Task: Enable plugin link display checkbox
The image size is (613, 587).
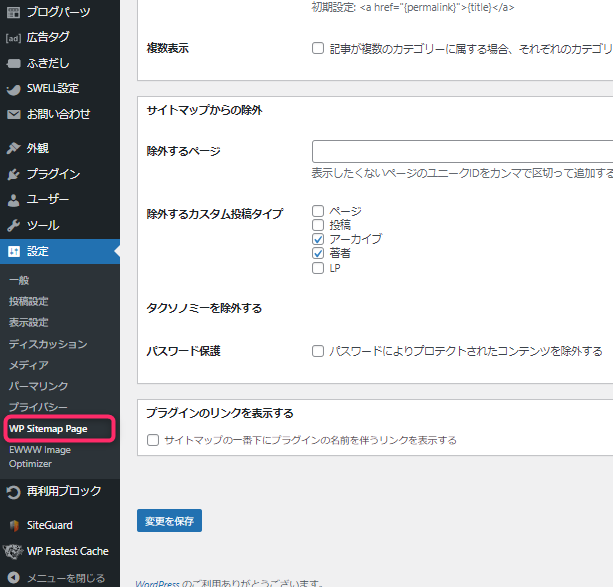Action: pyautogui.click(x=153, y=440)
